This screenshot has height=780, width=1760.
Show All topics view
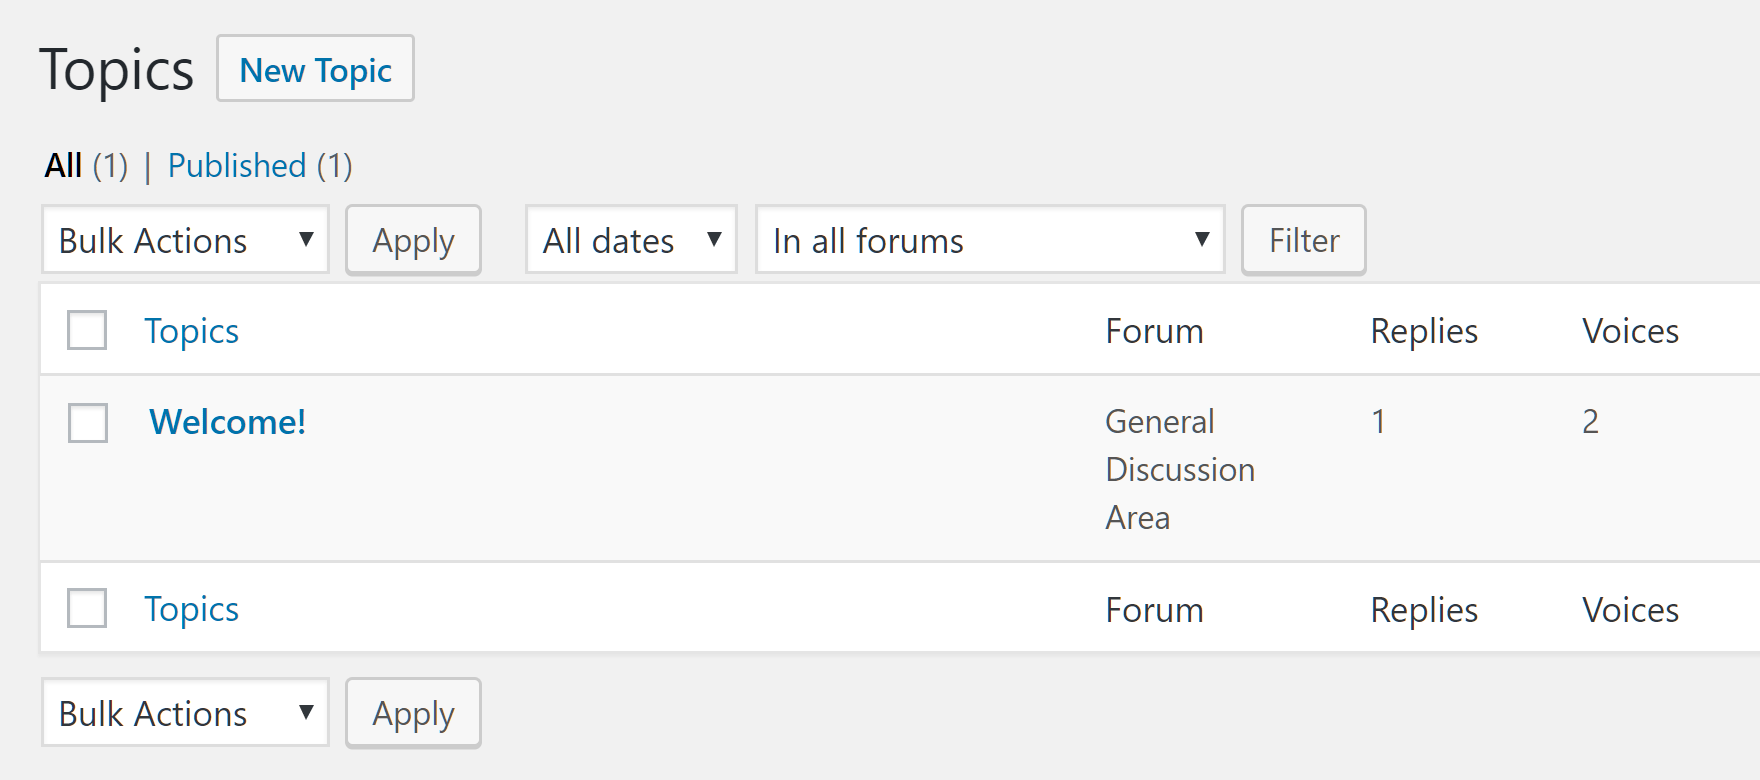[63, 166]
